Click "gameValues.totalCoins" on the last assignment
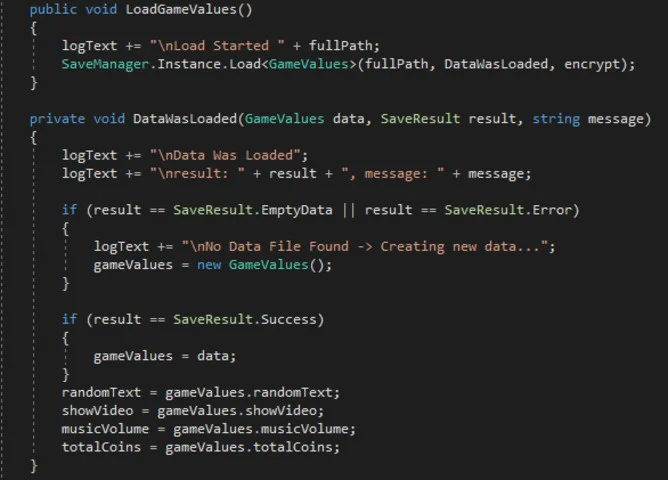This screenshot has height=480, width=668. click(249, 447)
